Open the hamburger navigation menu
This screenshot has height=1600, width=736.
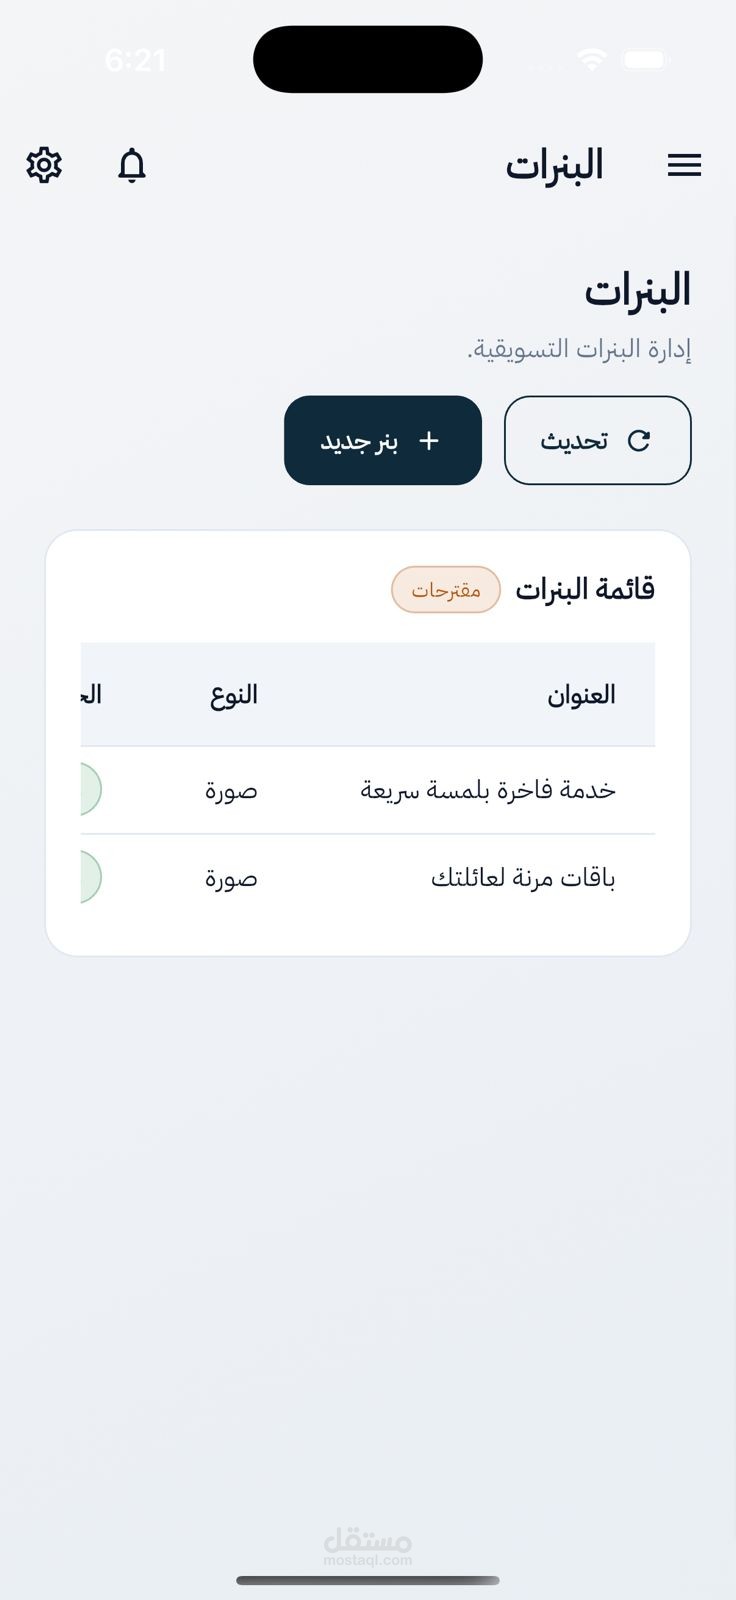click(x=684, y=165)
